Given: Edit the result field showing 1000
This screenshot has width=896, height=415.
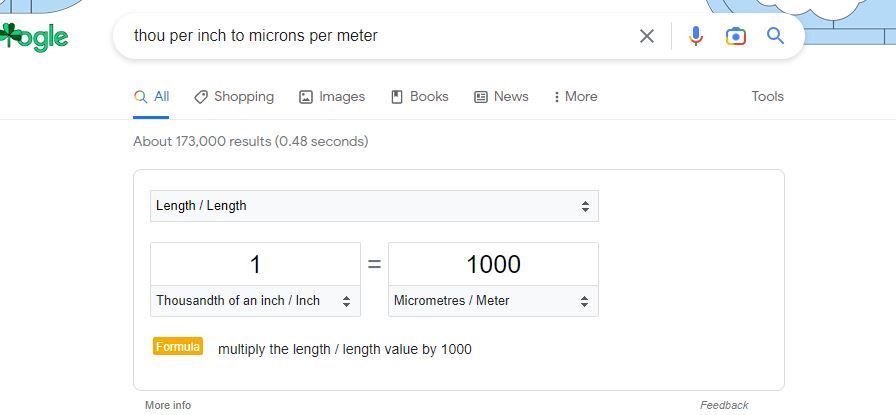Looking at the screenshot, I should [493, 264].
